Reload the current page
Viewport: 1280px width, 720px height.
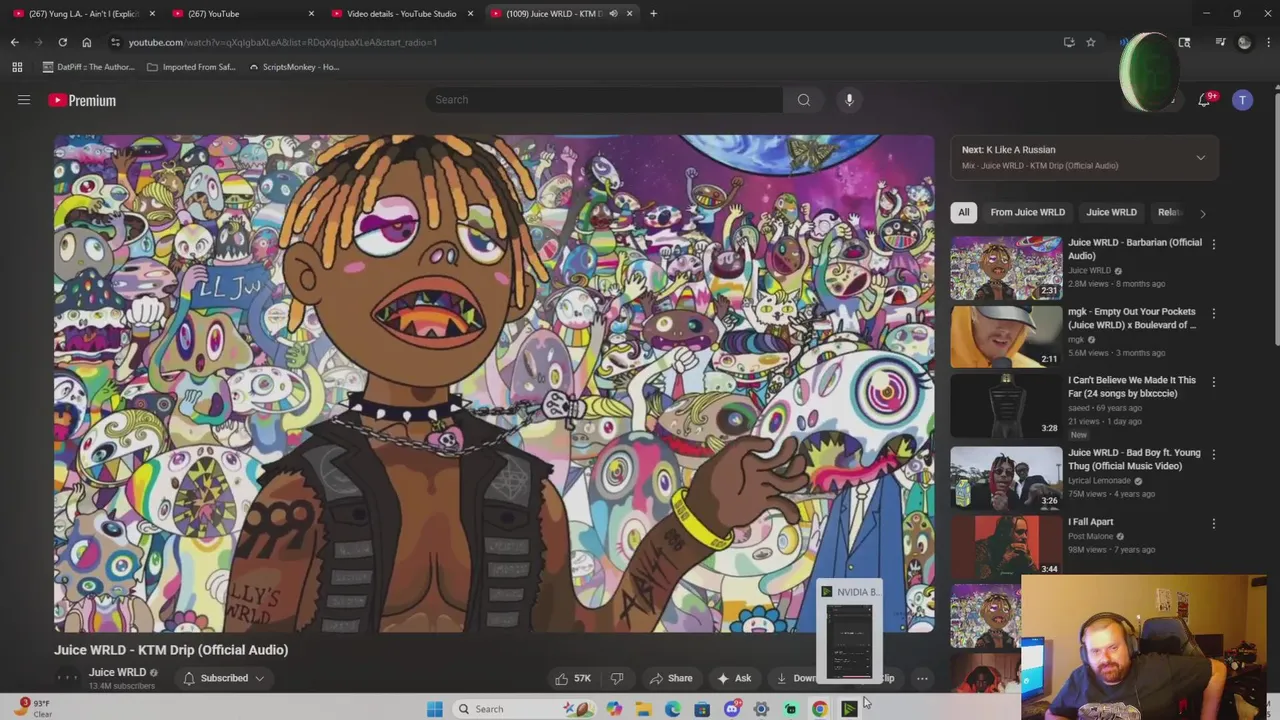62,42
